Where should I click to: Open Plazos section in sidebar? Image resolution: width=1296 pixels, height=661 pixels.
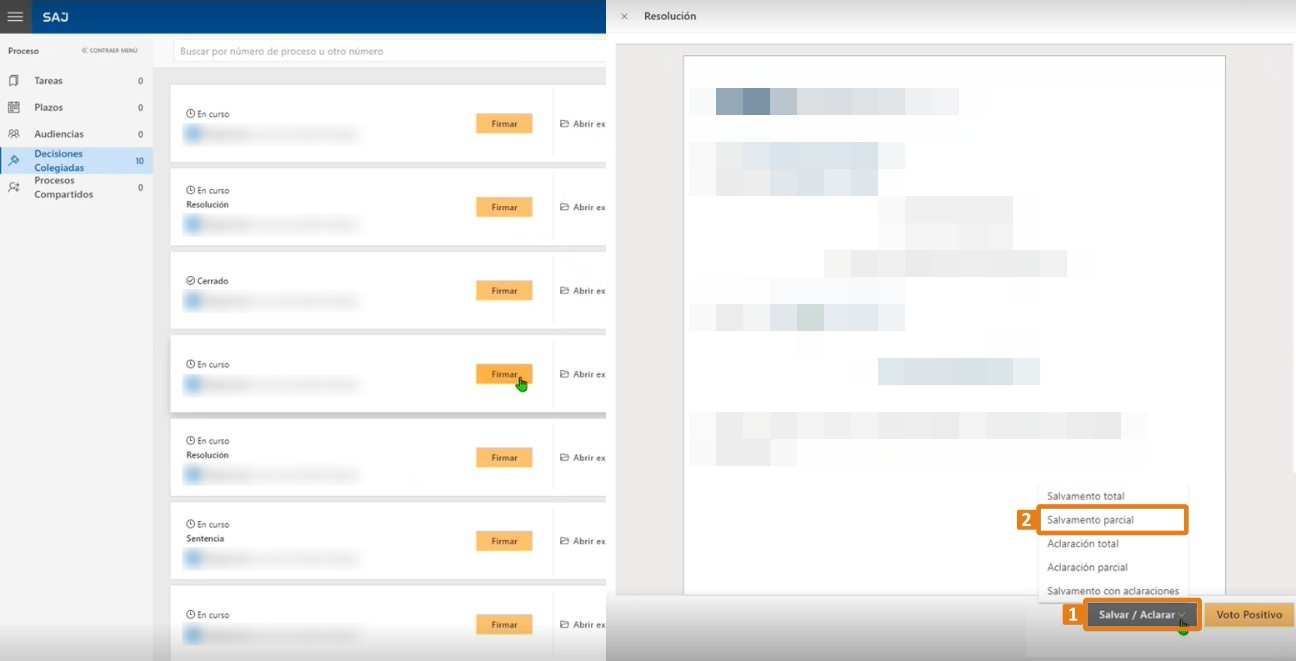pyautogui.click(x=76, y=107)
